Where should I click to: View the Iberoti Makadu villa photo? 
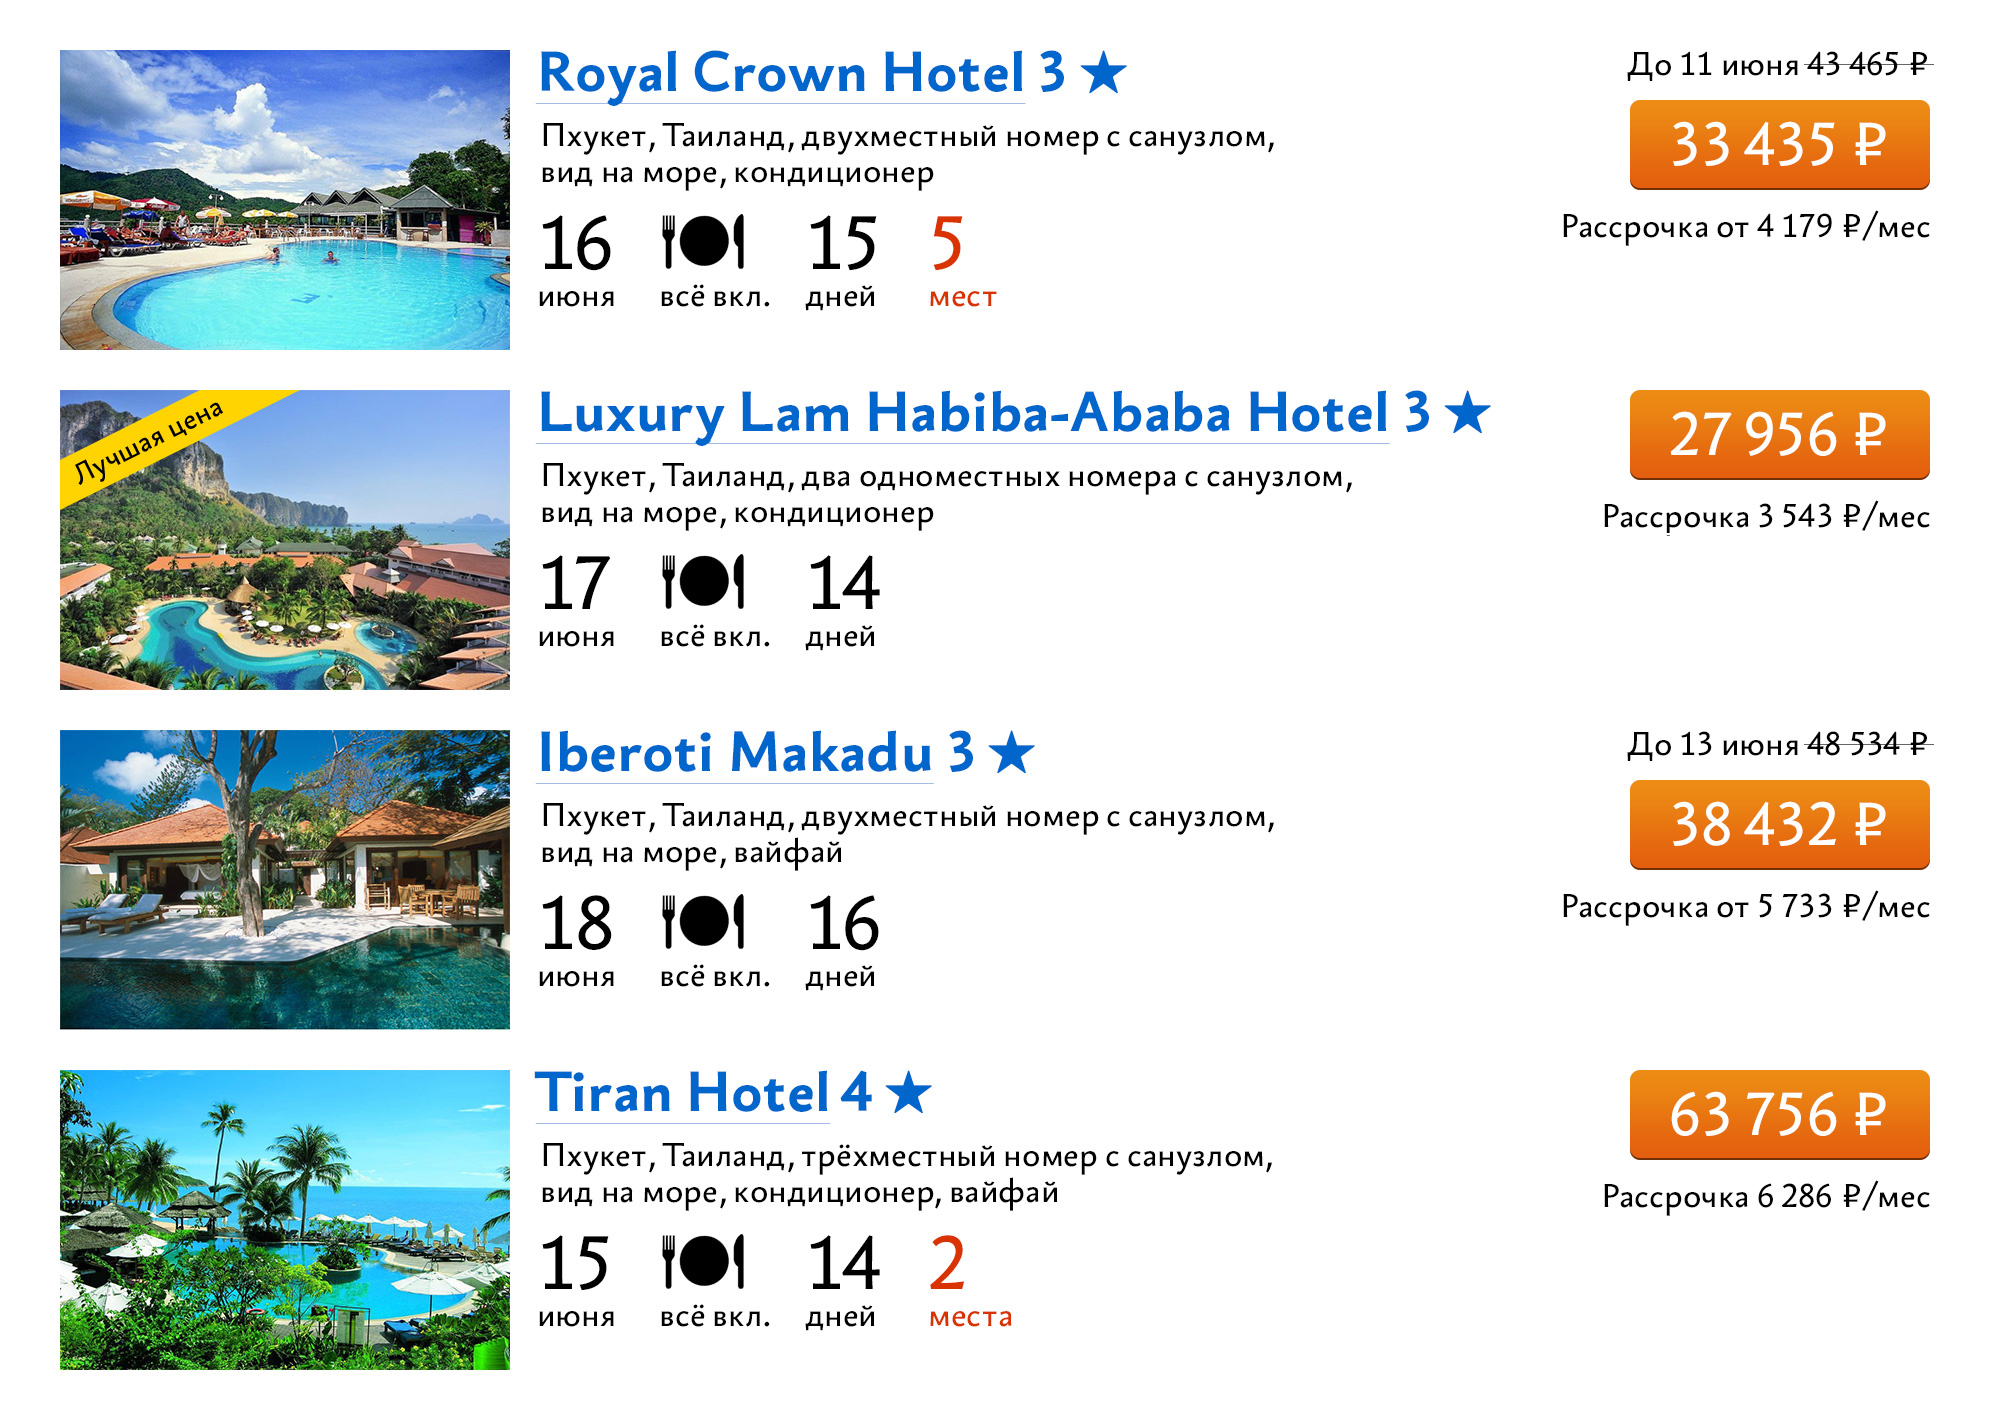pyautogui.click(x=285, y=880)
